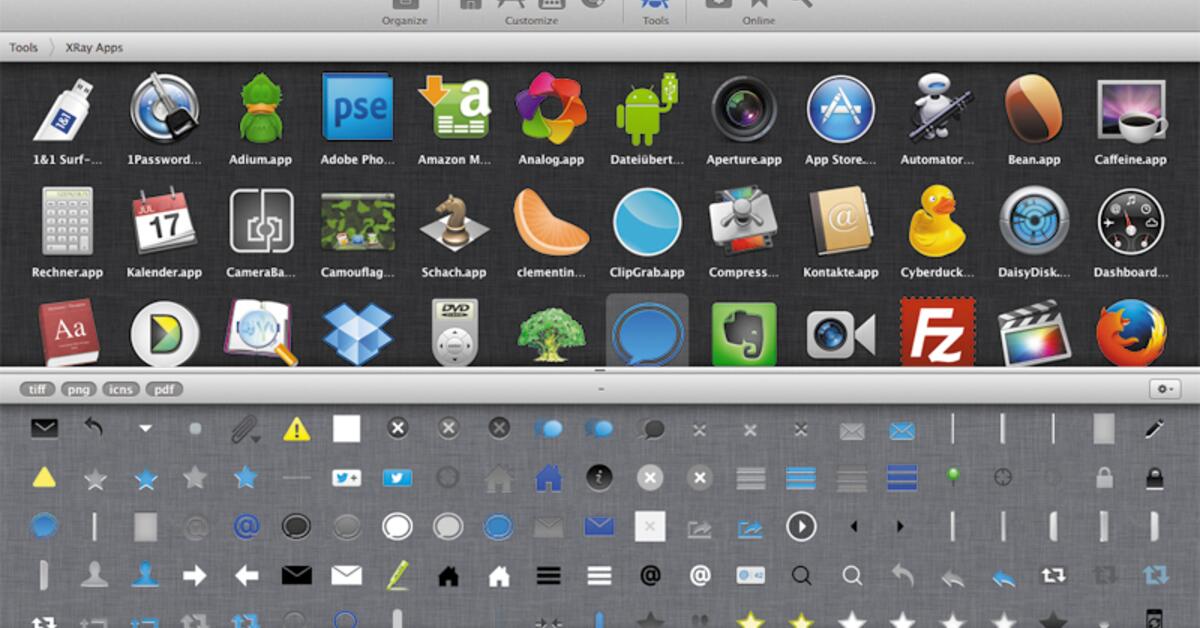Click Tools in the breadcrumb bar
This screenshot has width=1200, height=628.
[23, 46]
